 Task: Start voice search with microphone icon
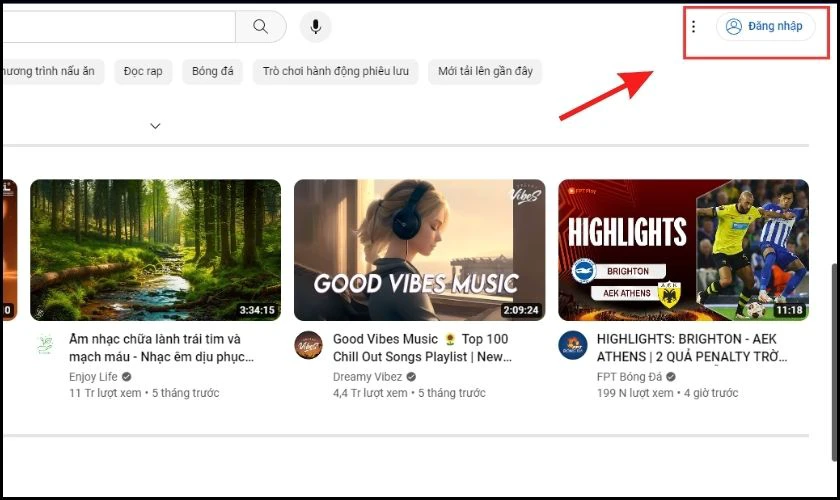316,26
